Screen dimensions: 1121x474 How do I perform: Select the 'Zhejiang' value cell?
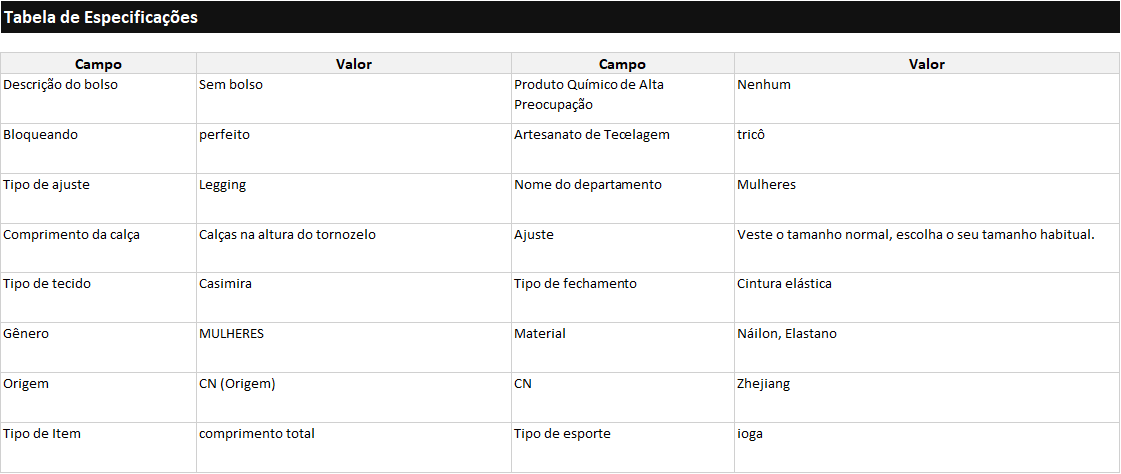pyautogui.click(x=763, y=384)
